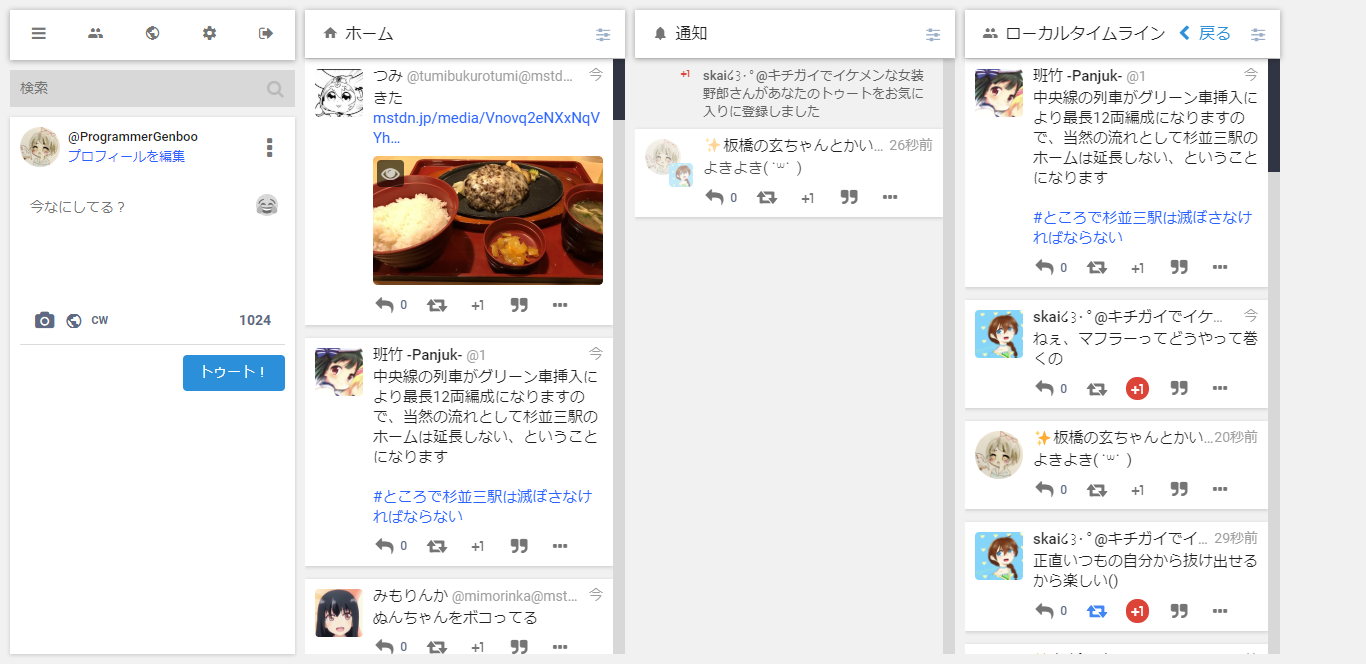
Task: Open プロフィールを編集 link
Action: tap(126, 156)
